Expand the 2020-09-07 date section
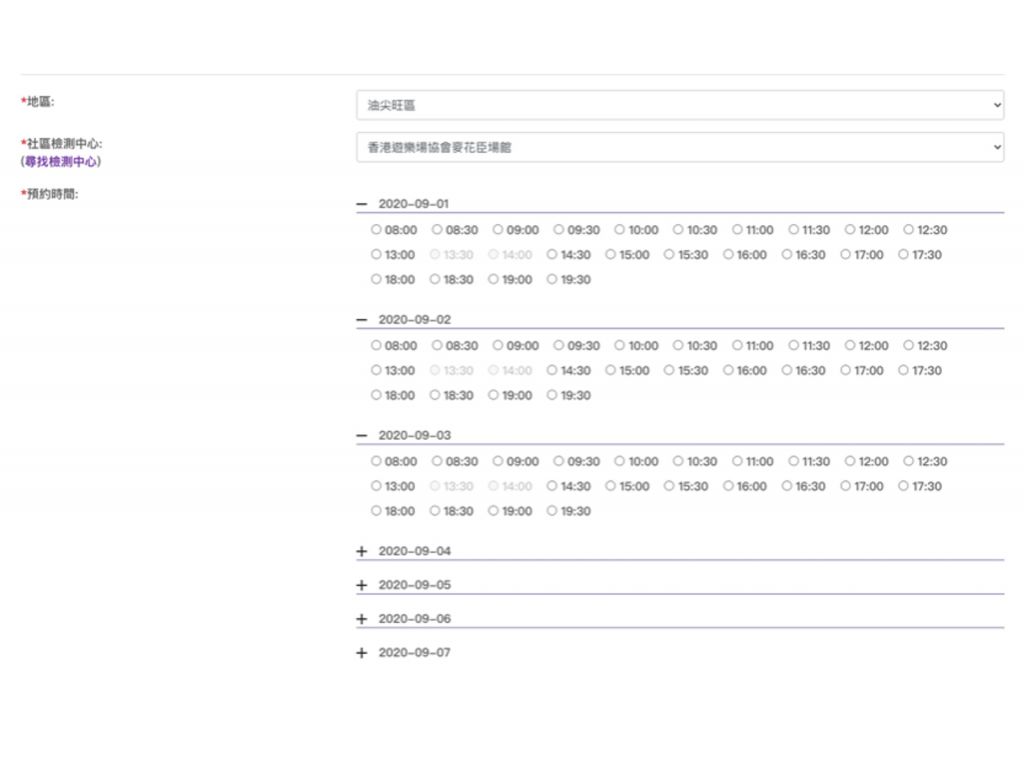 click(362, 653)
